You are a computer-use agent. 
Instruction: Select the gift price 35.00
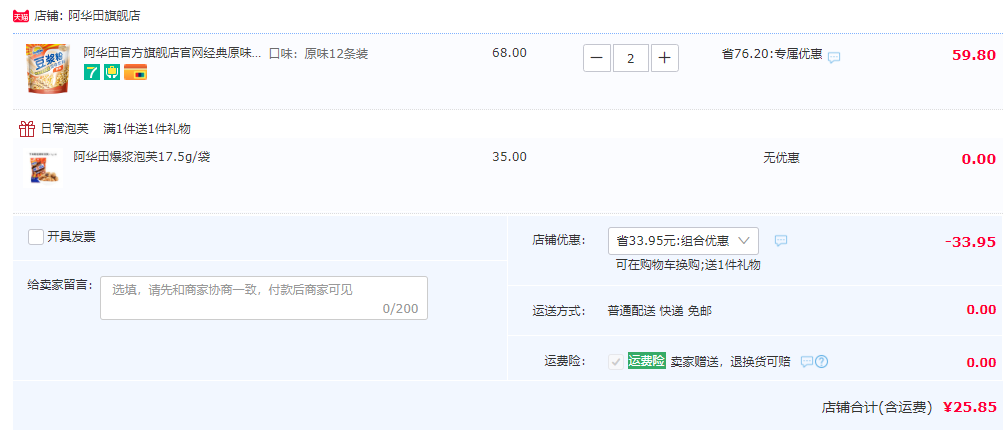[510, 157]
